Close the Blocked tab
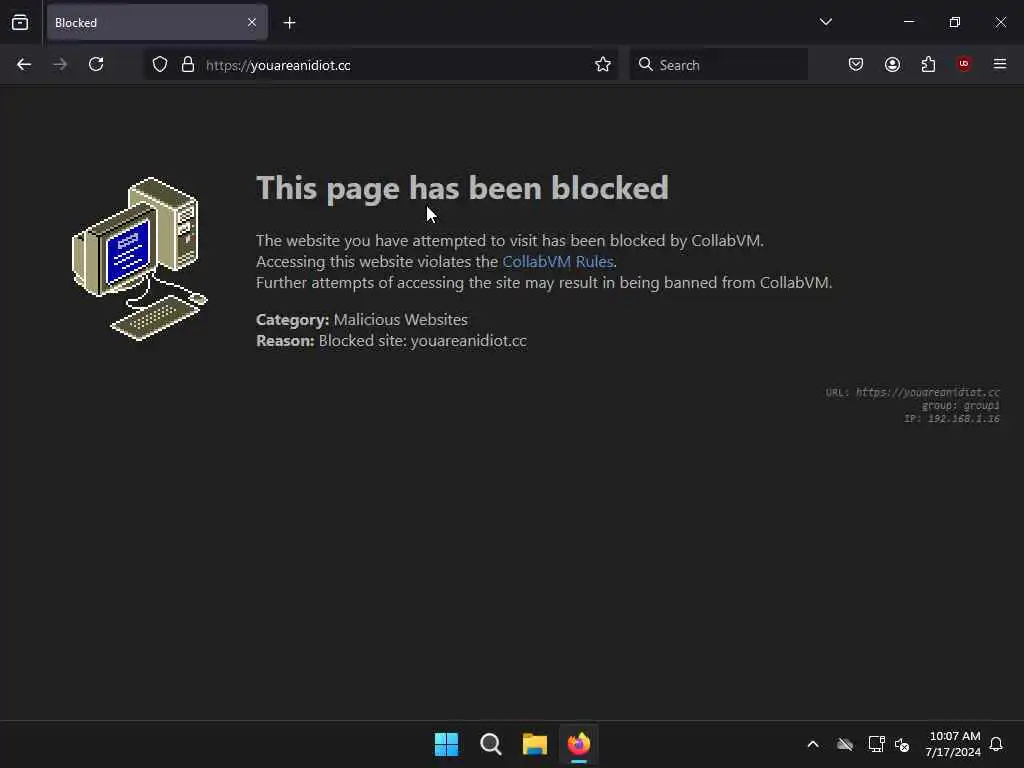The width and height of the screenshot is (1024, 768). pos(251,23)
